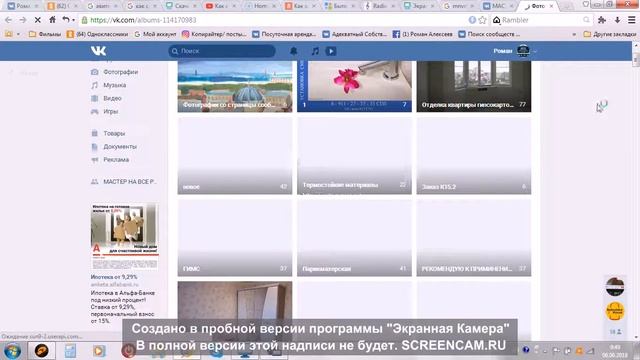The image size is (640, 360).
Task: Click the Alfa-Bank mortgage ad image
Action: 124,236
